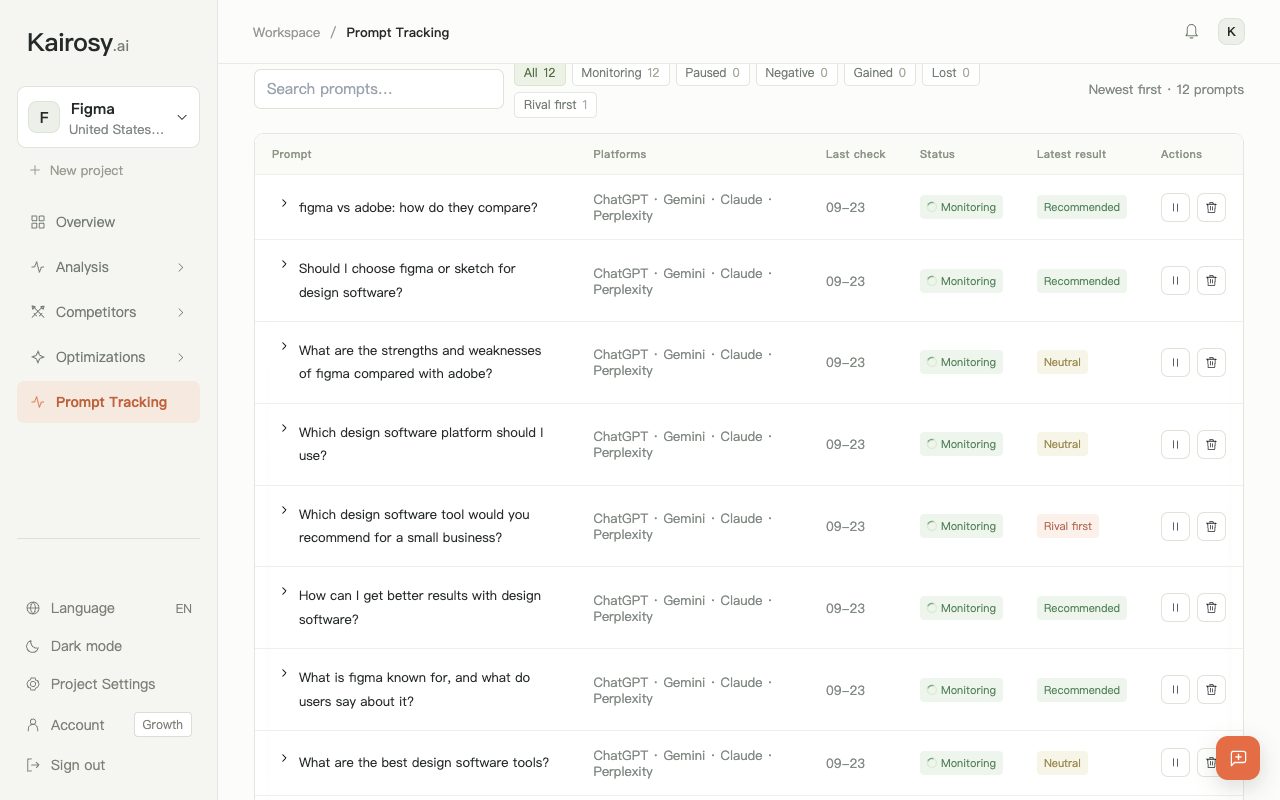Toggle Dark mode
The width and height of the screenshot is (1280, 800).
(108, 646)
